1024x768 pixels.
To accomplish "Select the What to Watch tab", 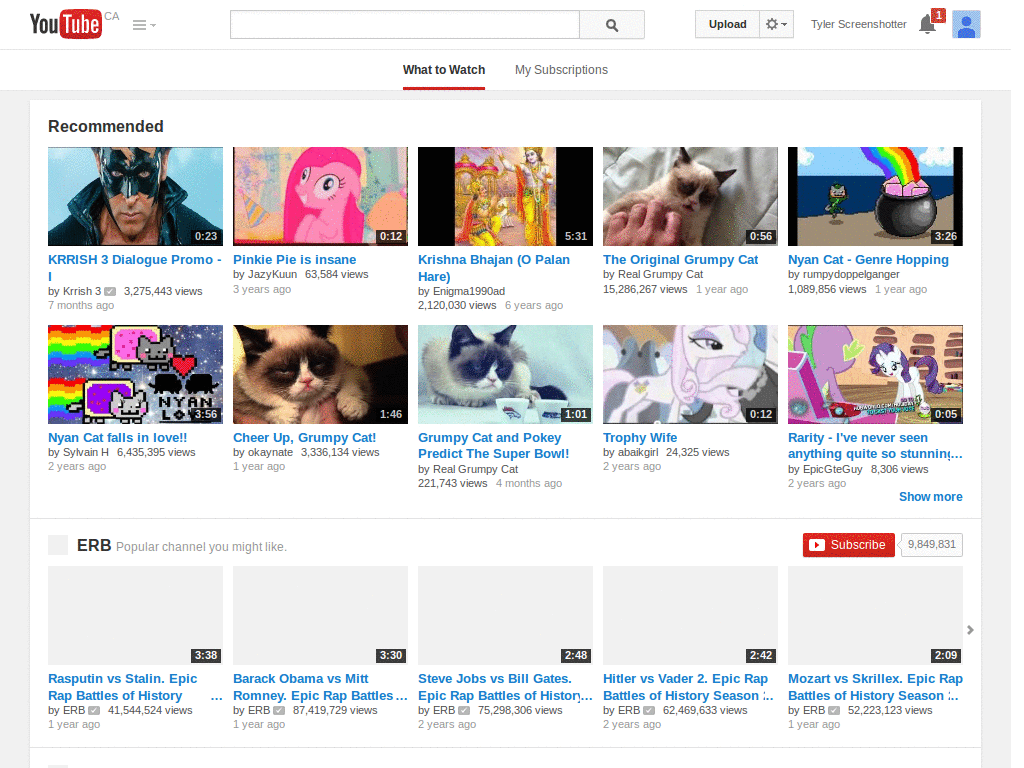I will [444, 70].
